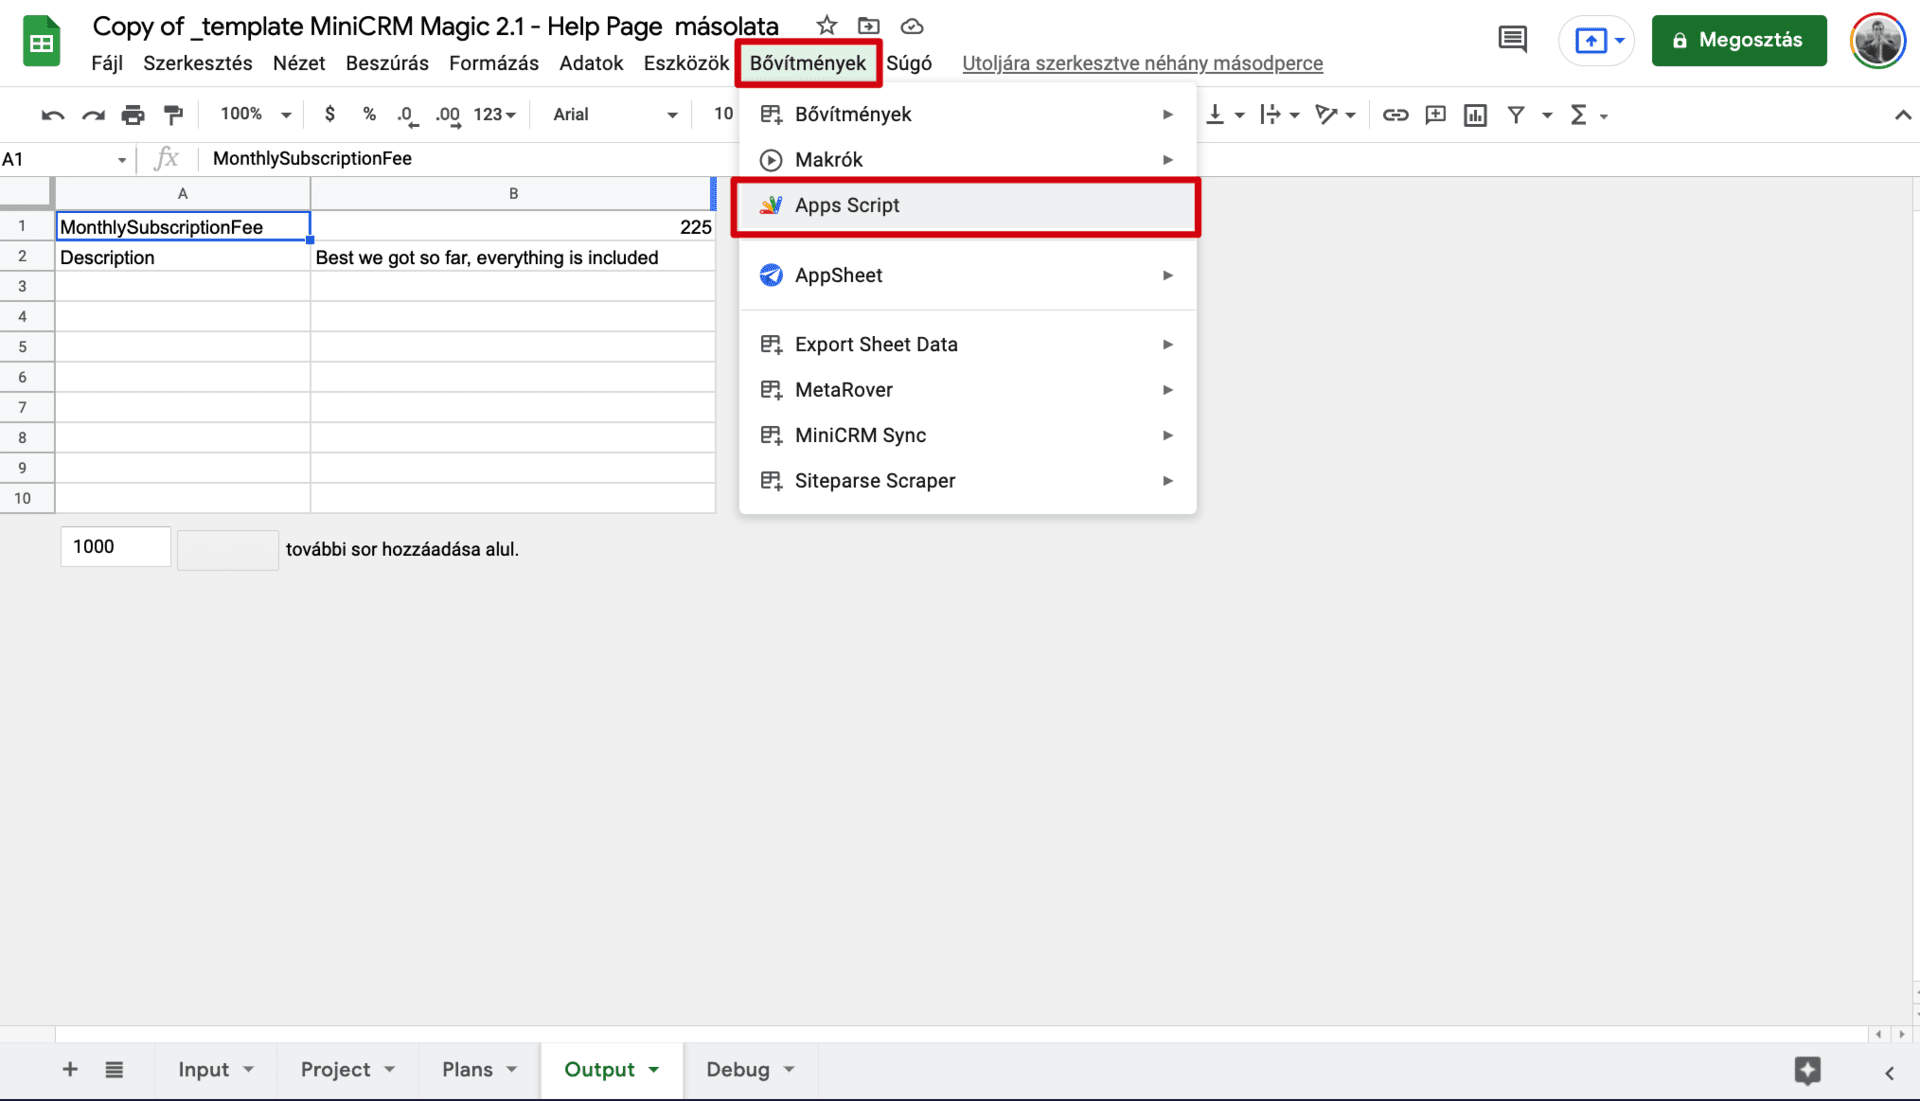This screenshot has height=1101, width=1920.
Task: Open the Explore panel
Action: coord(1807,1070)
